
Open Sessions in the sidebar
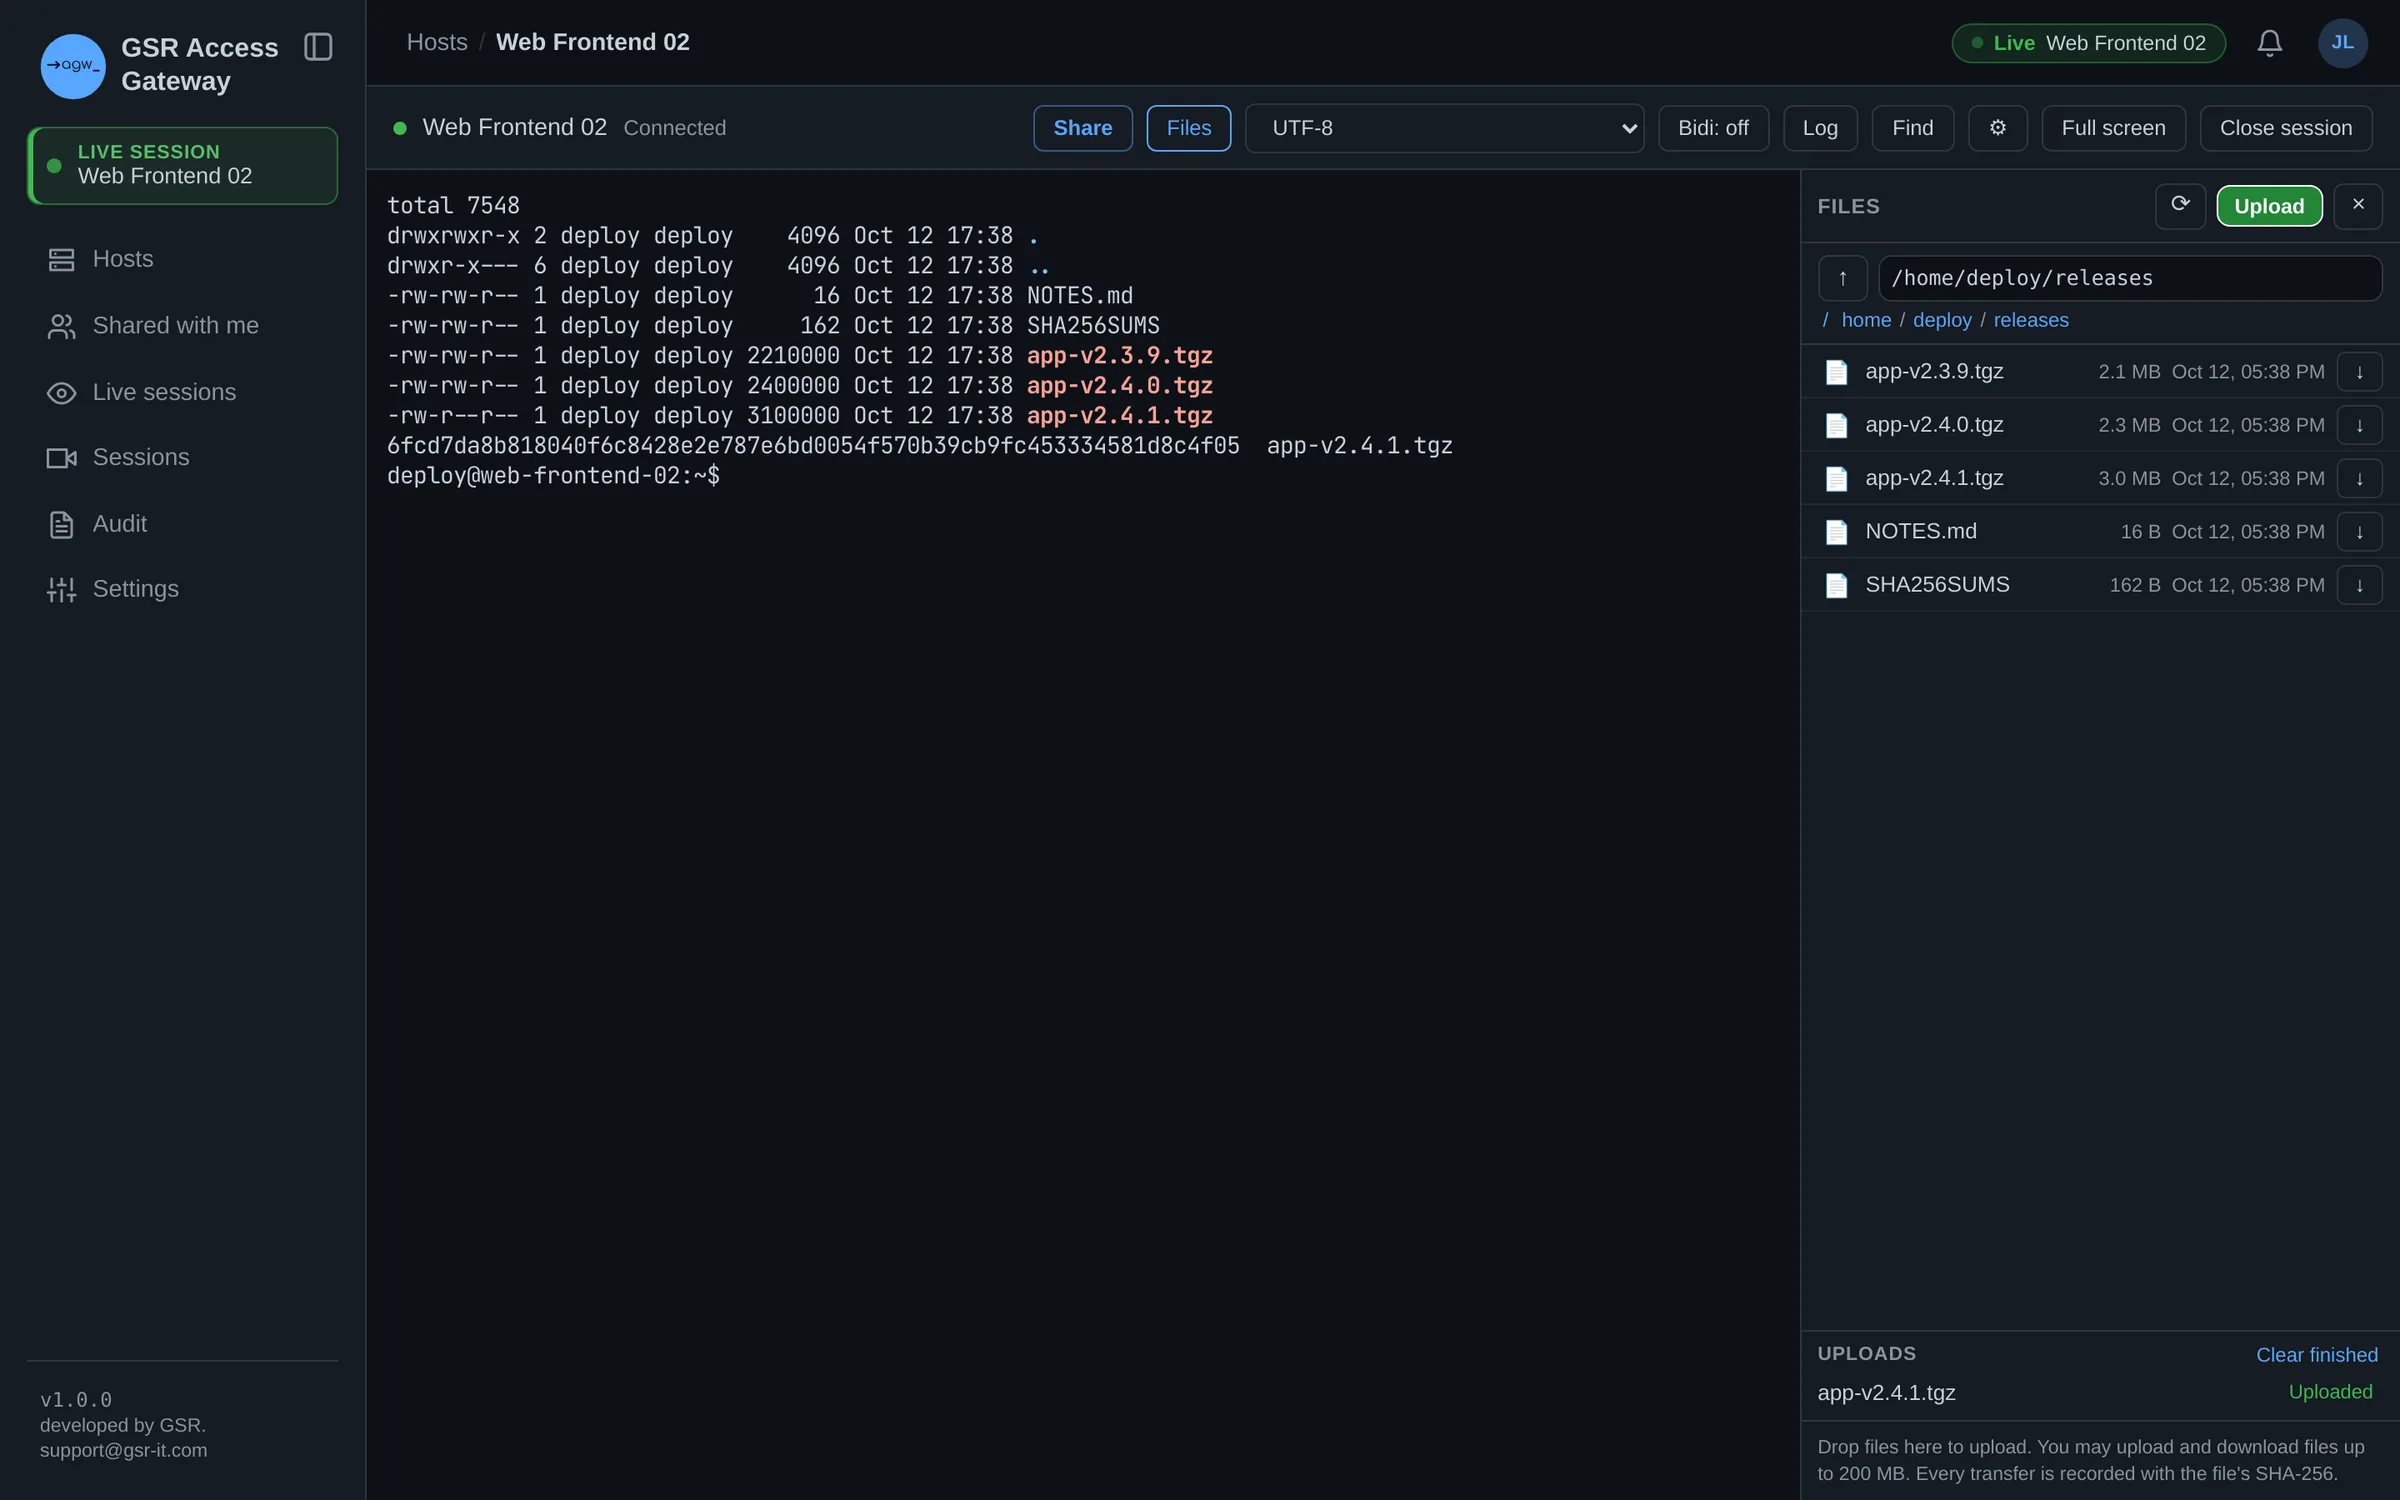pos(182,457)
